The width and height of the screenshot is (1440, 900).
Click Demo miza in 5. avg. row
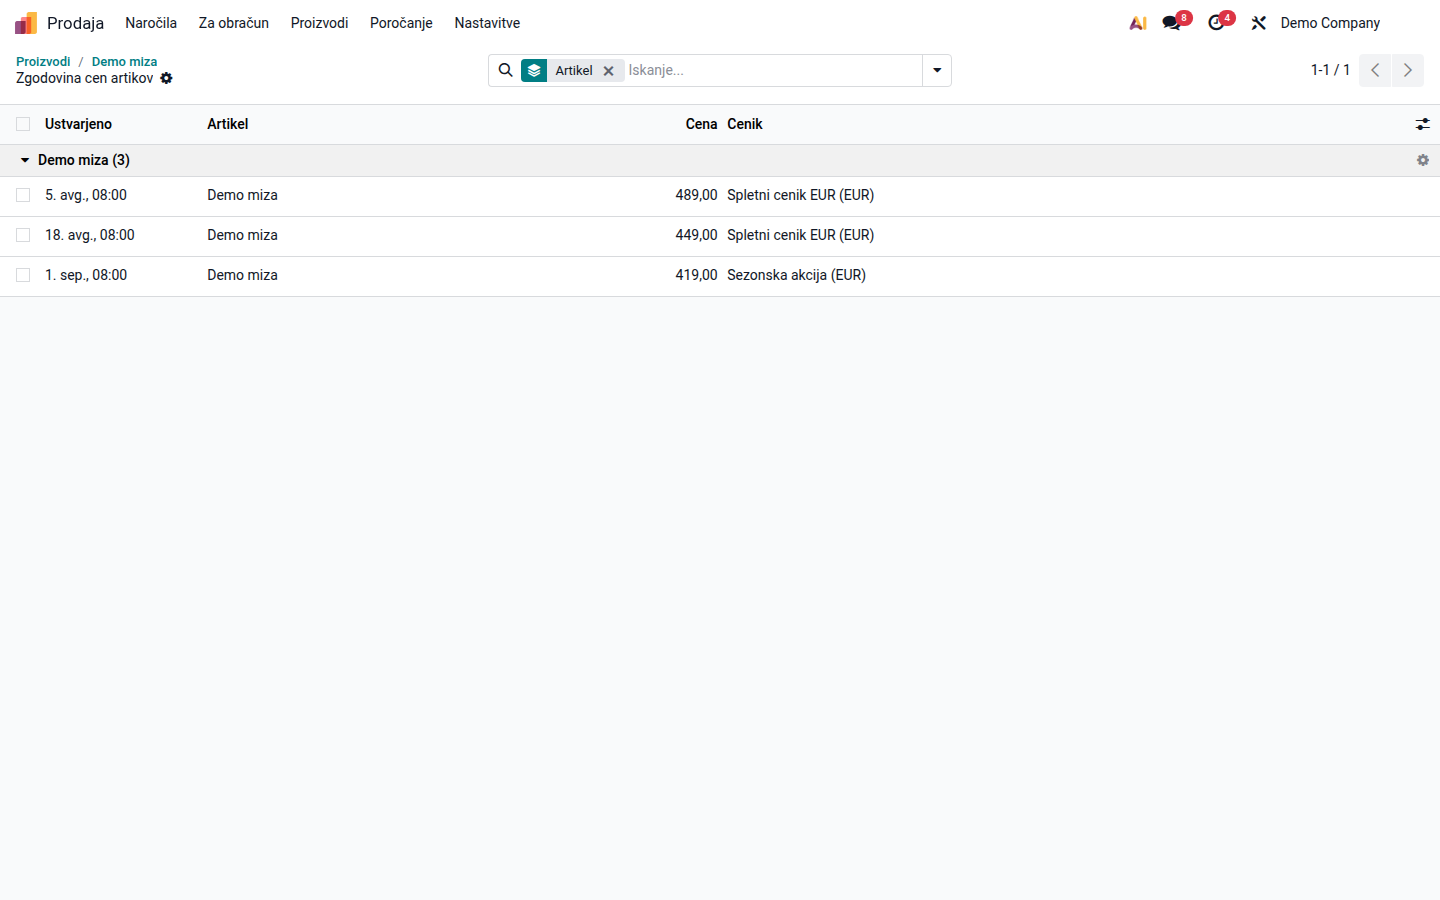pyautogui.click(x=242, y=195)
